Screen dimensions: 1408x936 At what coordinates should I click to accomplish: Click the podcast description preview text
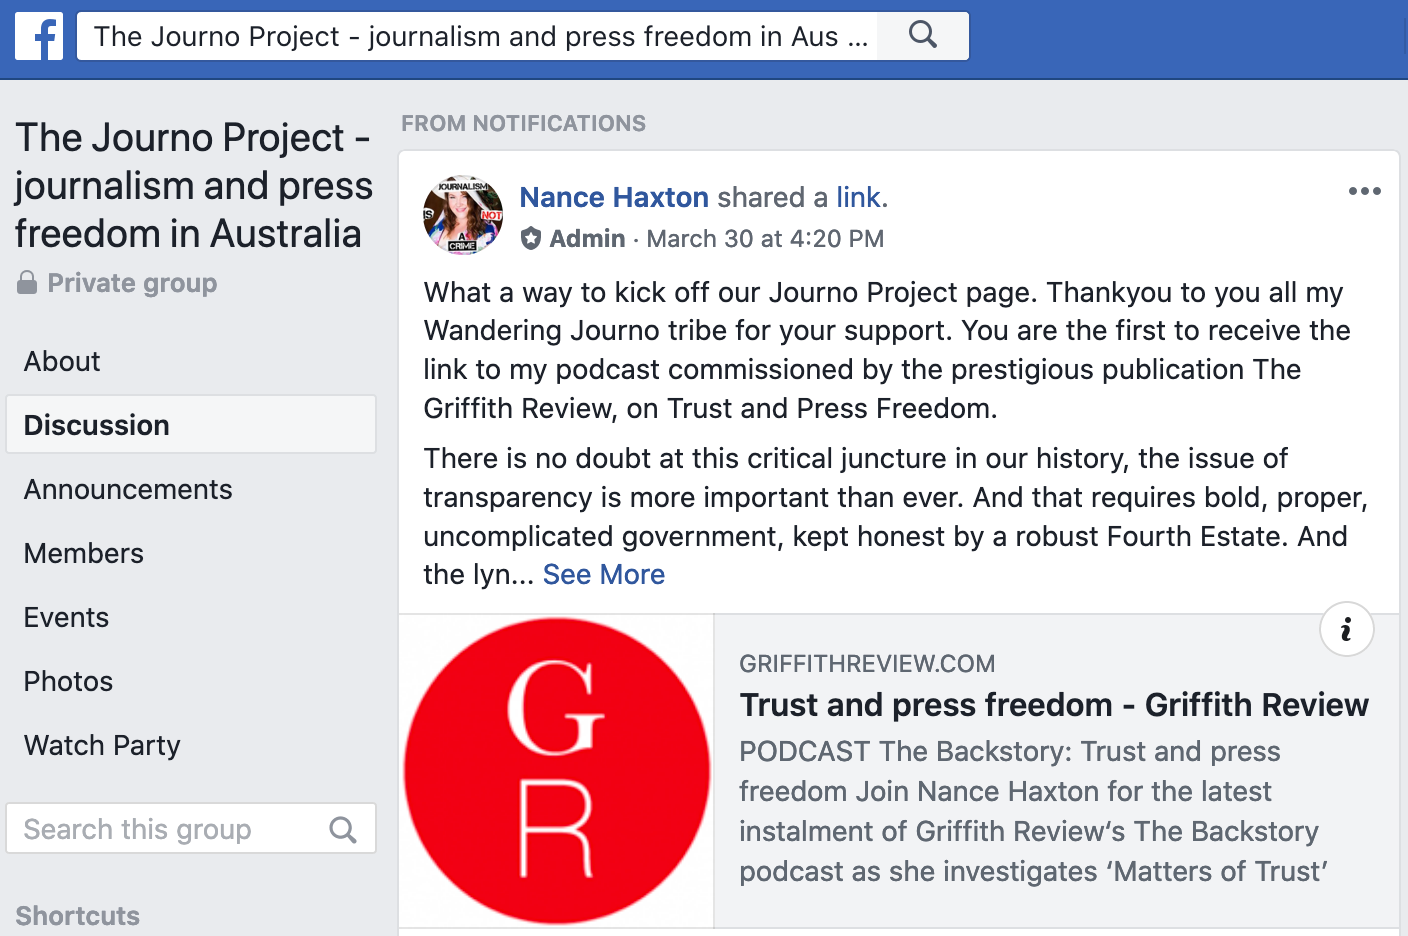click(1033, 811)
